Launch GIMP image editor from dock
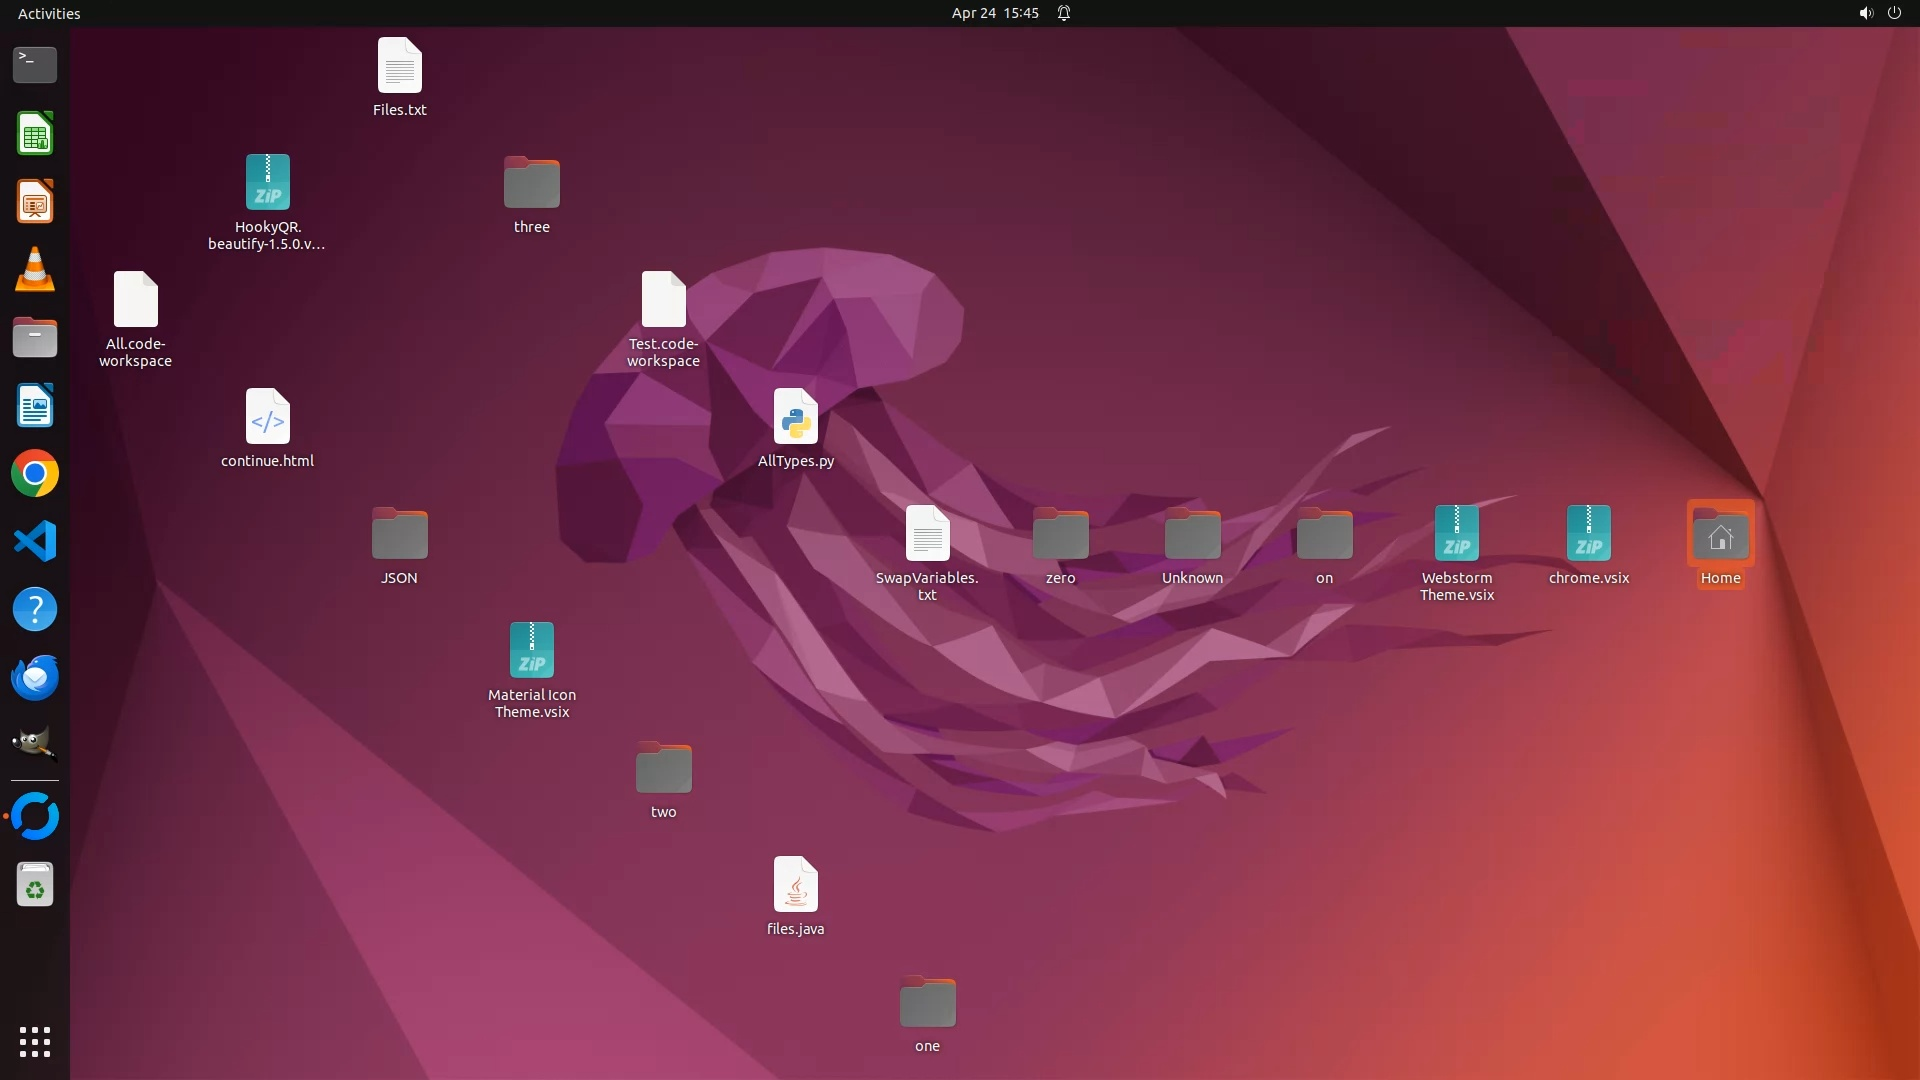 pos(35,744)
